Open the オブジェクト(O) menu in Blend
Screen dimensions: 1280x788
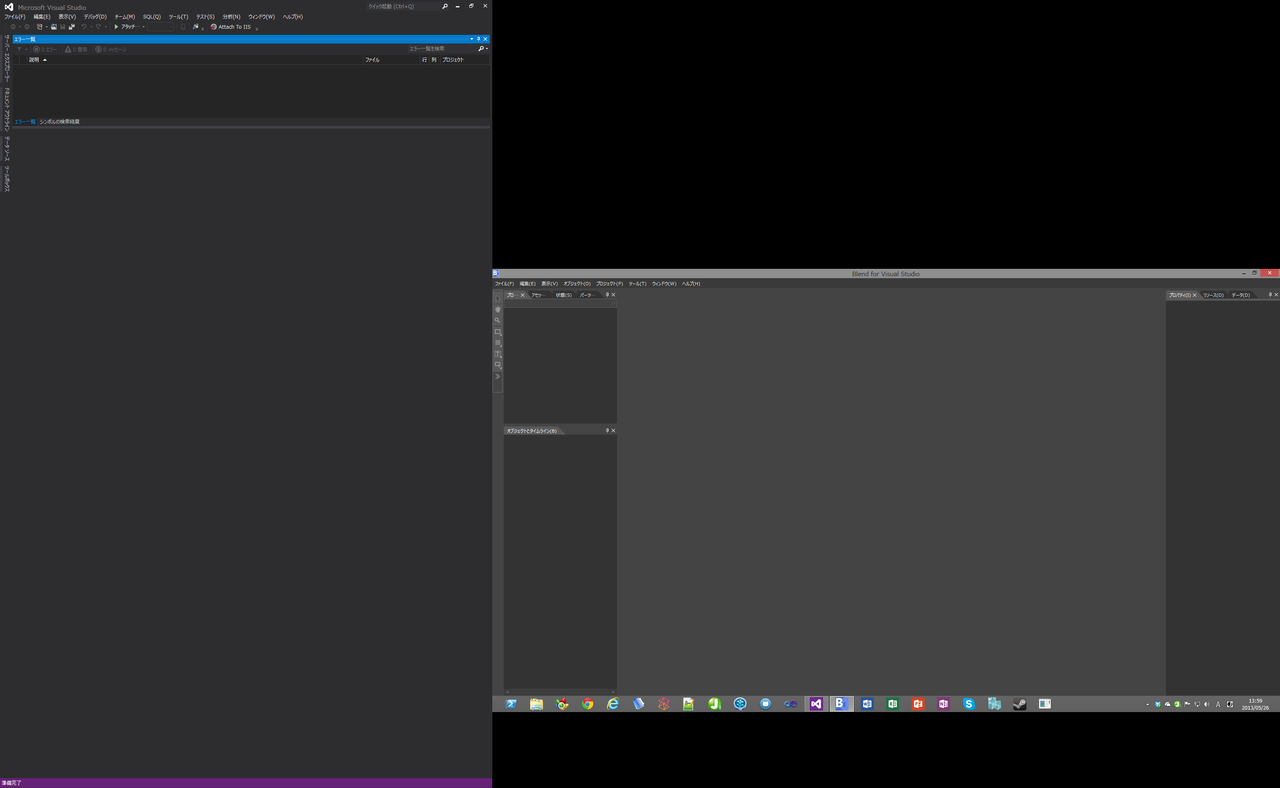pos(577,284)
